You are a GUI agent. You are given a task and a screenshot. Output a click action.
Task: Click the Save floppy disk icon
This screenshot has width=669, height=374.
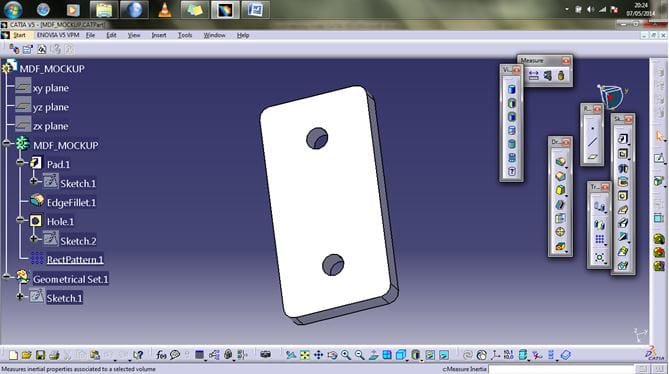click(40, 355)
